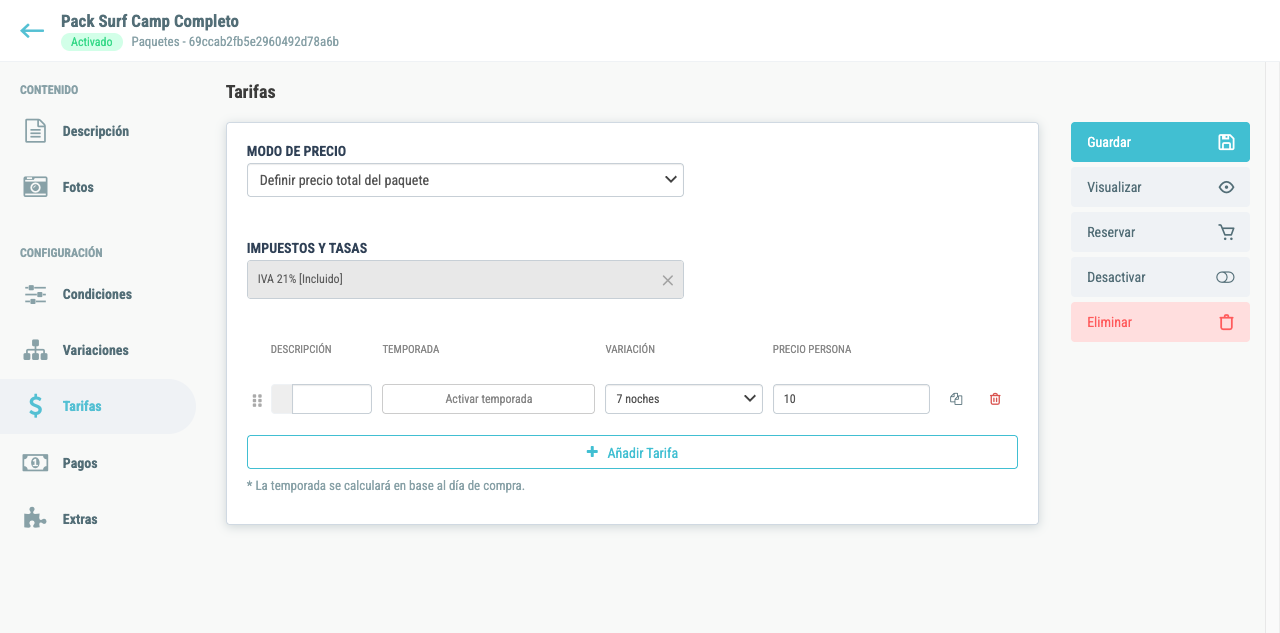1280x633 pixels.
Task: Click the CONTENIDO sidebar heading
Action: (x=49, y=90)
